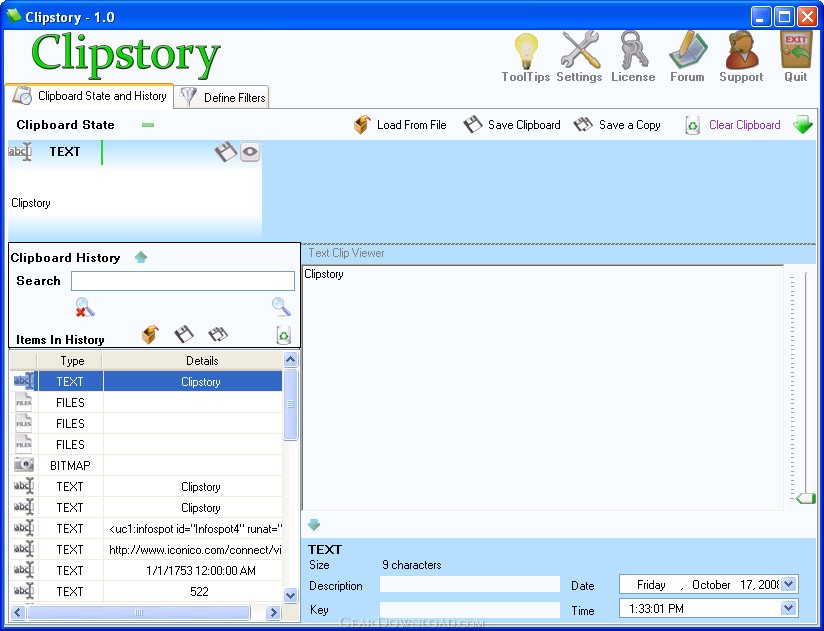The width and height of the screenshot is (824, 631).
Task: Open ToolTips lightbulb icon
Action: 526,51
